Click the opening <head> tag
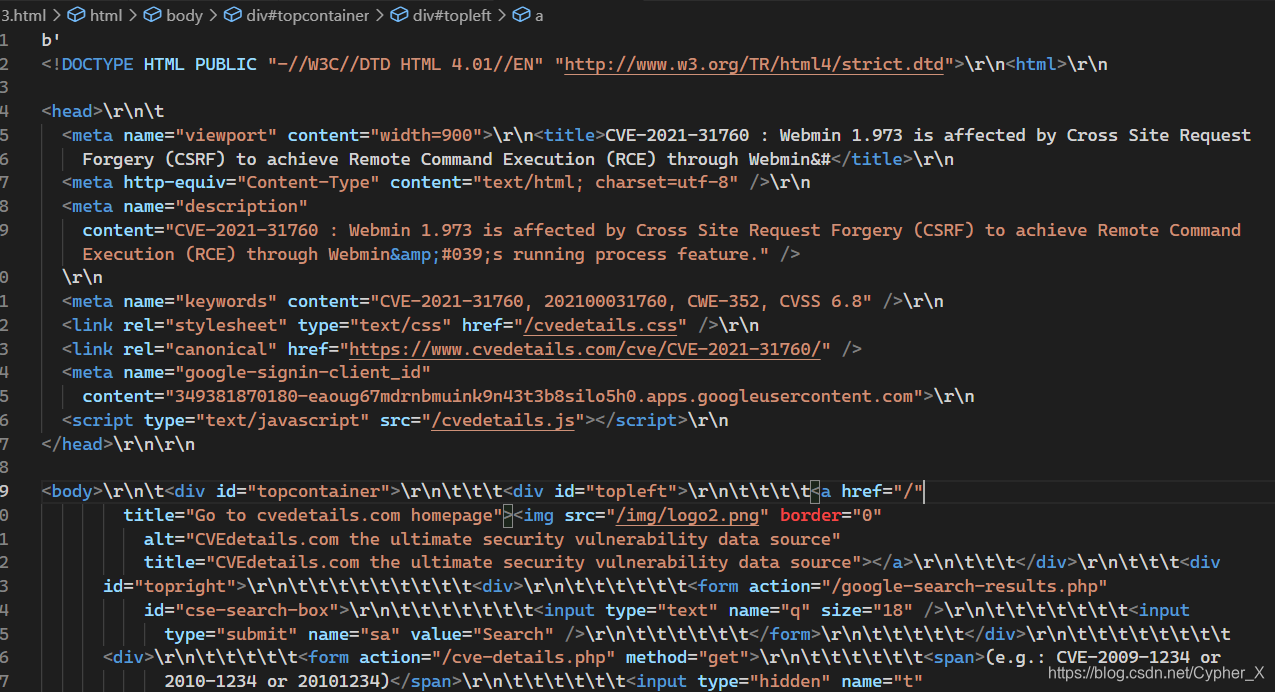1275x692 pixels. click(x=72, y=111)
